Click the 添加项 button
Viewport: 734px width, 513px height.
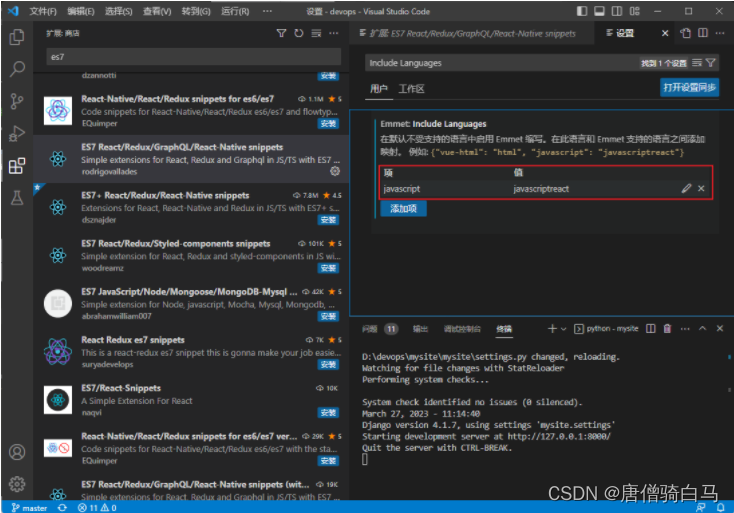point(403,208)
